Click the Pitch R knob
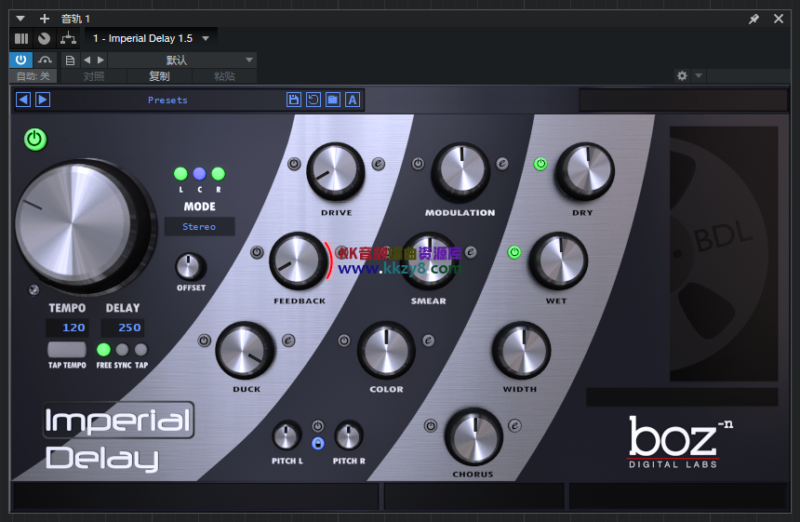Screen dimensions: 800x522 (348, 436)
